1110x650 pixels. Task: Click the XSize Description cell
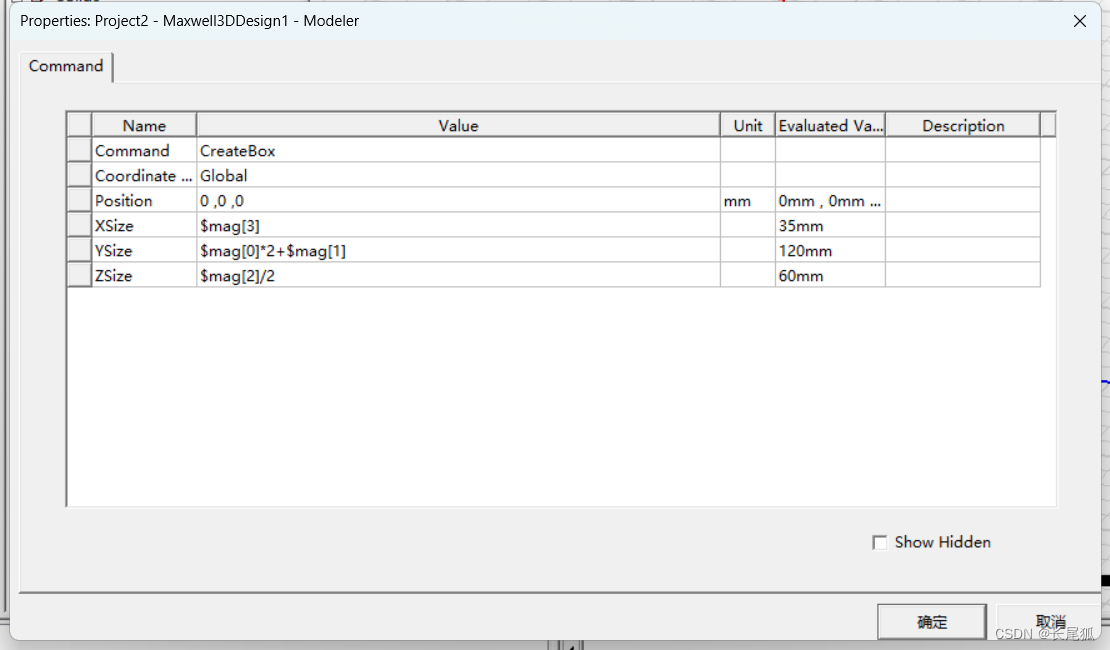(962, 226)
